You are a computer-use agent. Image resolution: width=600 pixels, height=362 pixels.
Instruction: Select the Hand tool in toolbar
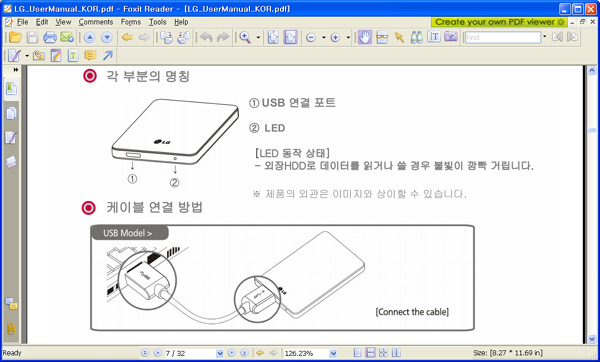[365, 38]
